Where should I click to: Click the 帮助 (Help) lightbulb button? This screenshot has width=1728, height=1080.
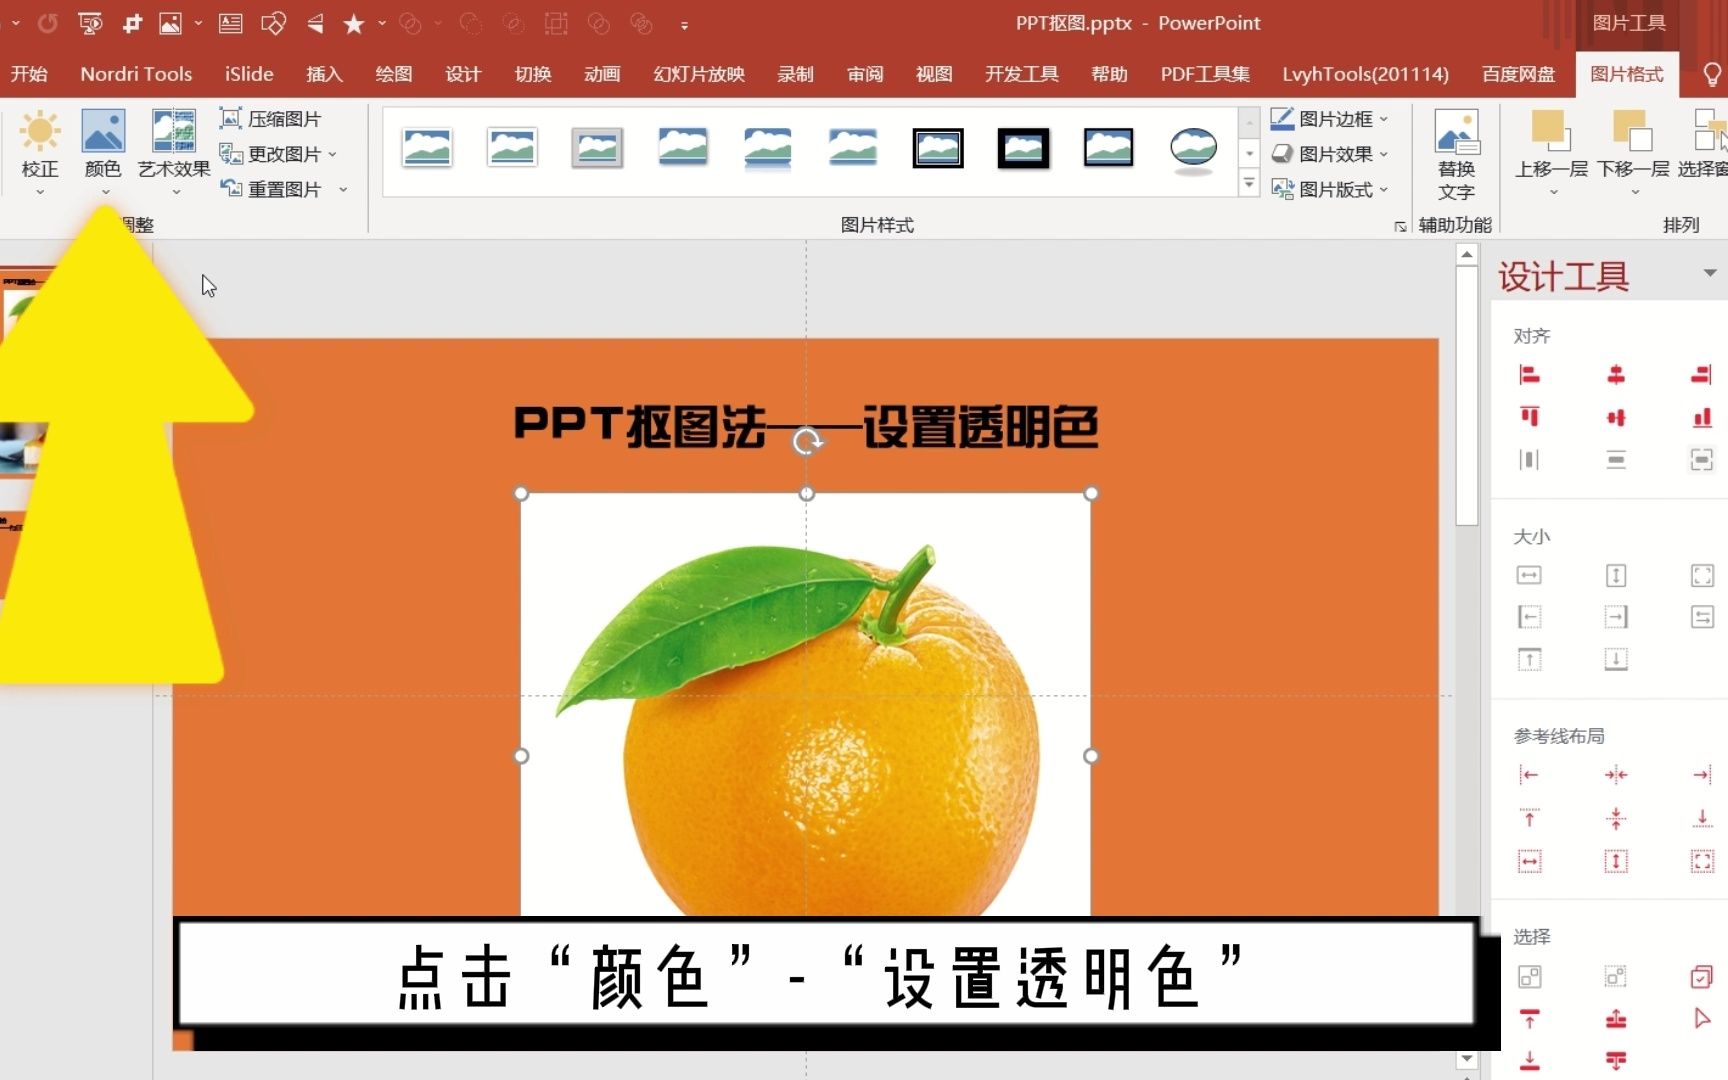pos(1714,73)
